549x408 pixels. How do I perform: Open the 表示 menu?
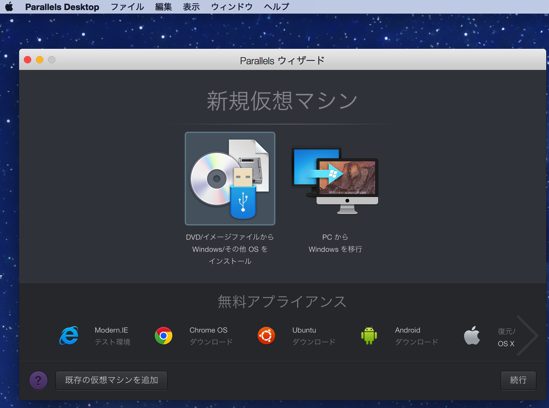coord(192,7)
